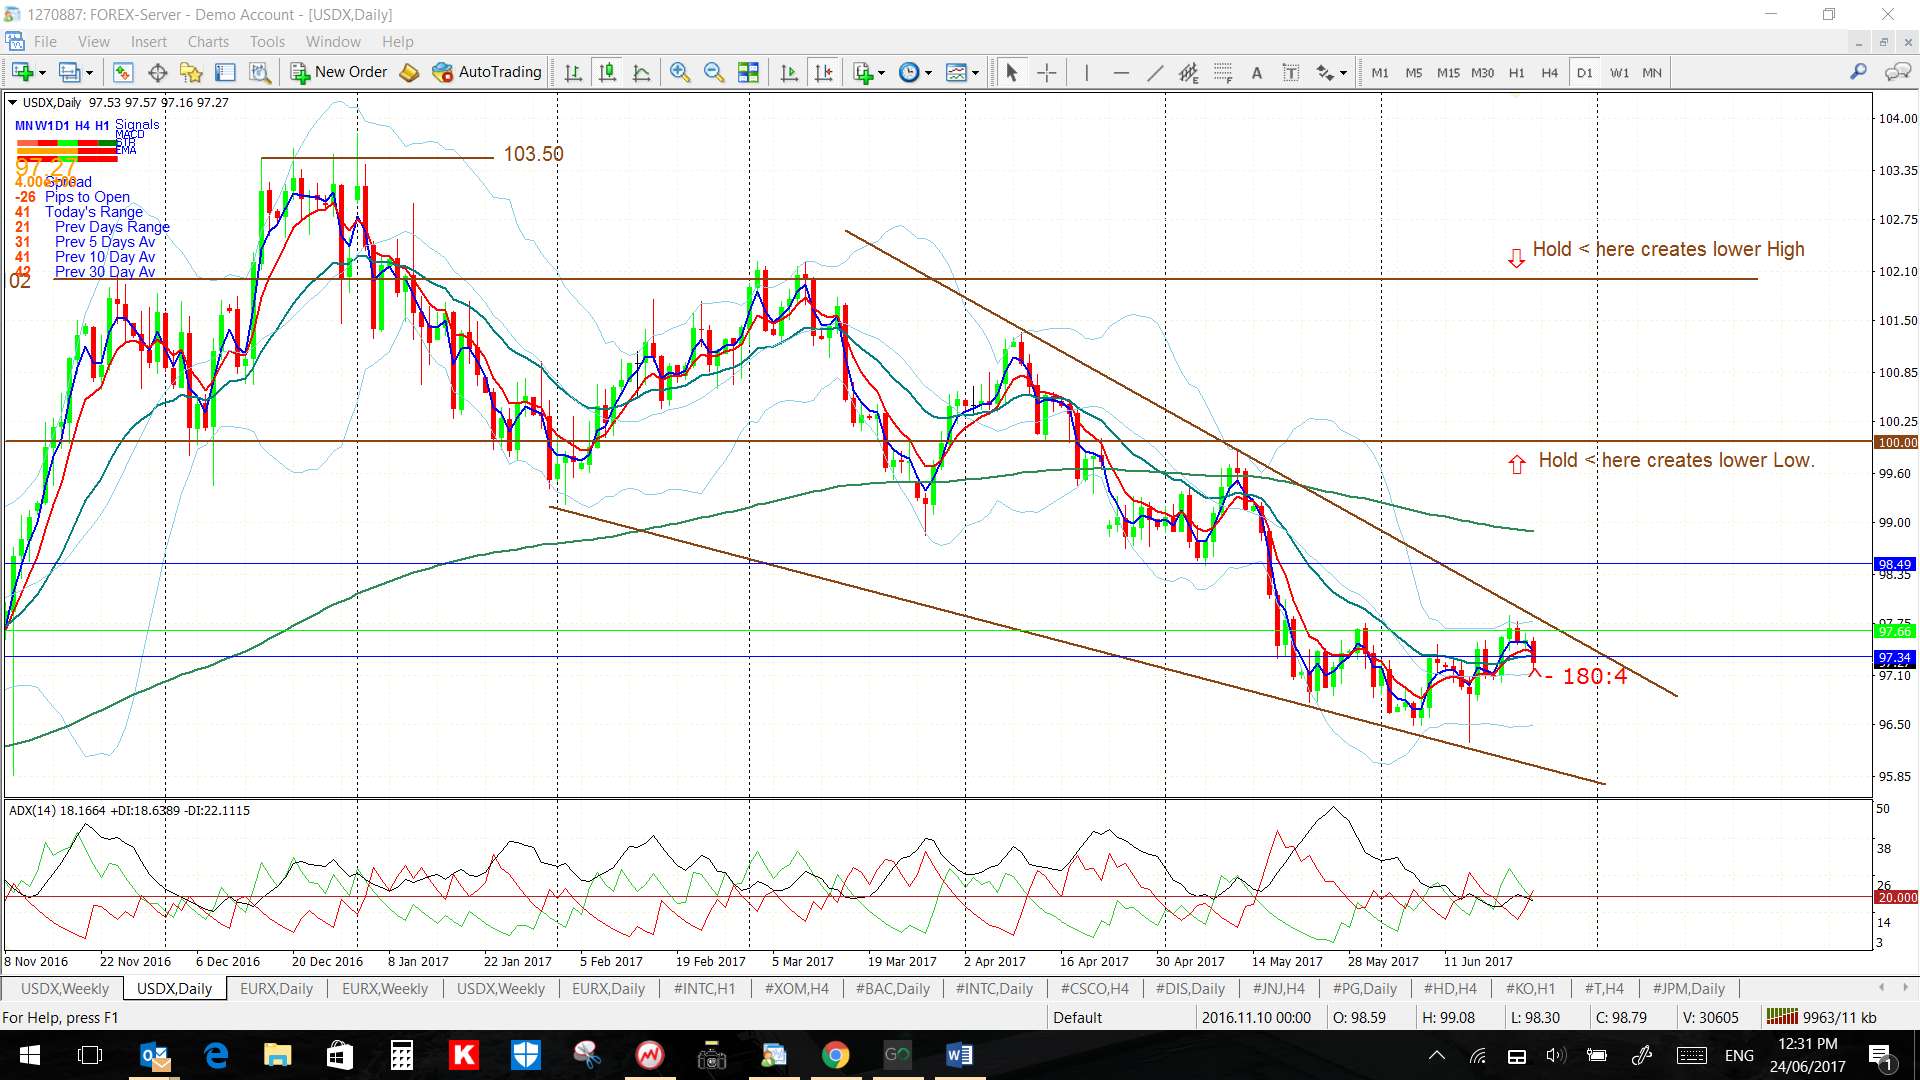Expand the Arrows objects dropdown
This screenshot has width=1920, height=1080.
click(x=1343, y=73)
